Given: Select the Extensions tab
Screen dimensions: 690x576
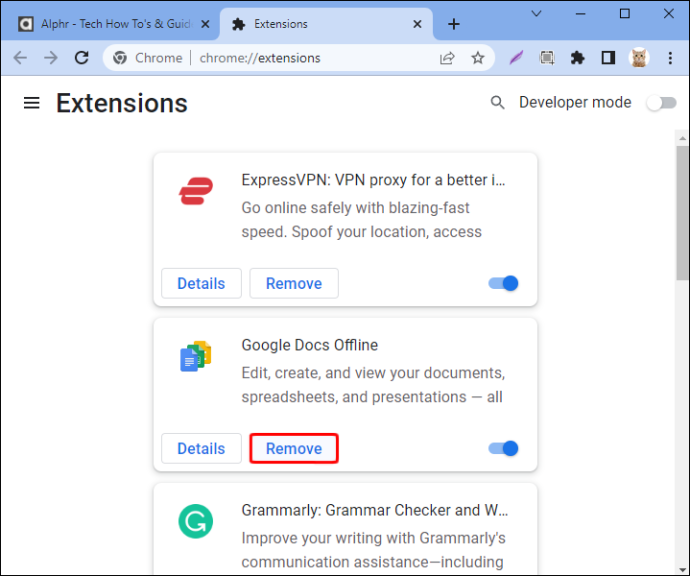Looking at the screenshot, I should coord(326,24).
